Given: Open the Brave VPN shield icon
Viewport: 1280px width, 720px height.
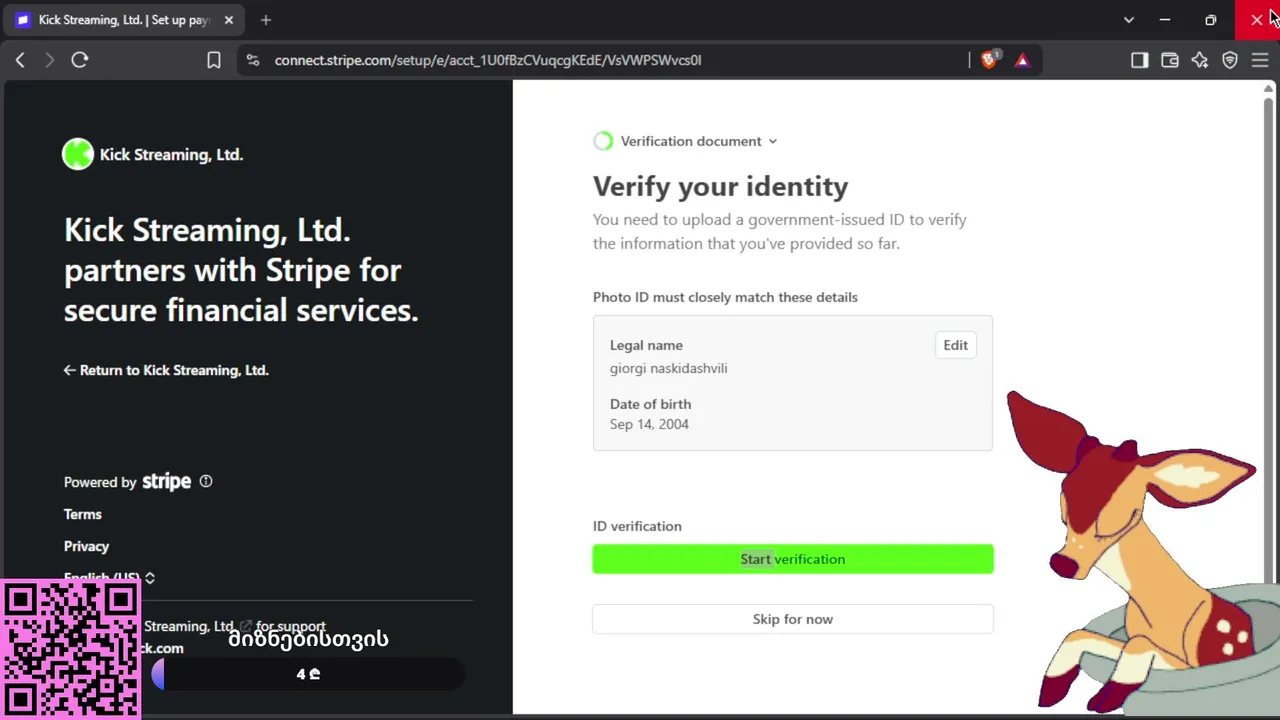Looking at the screenshot, I should click(1230, 60).
